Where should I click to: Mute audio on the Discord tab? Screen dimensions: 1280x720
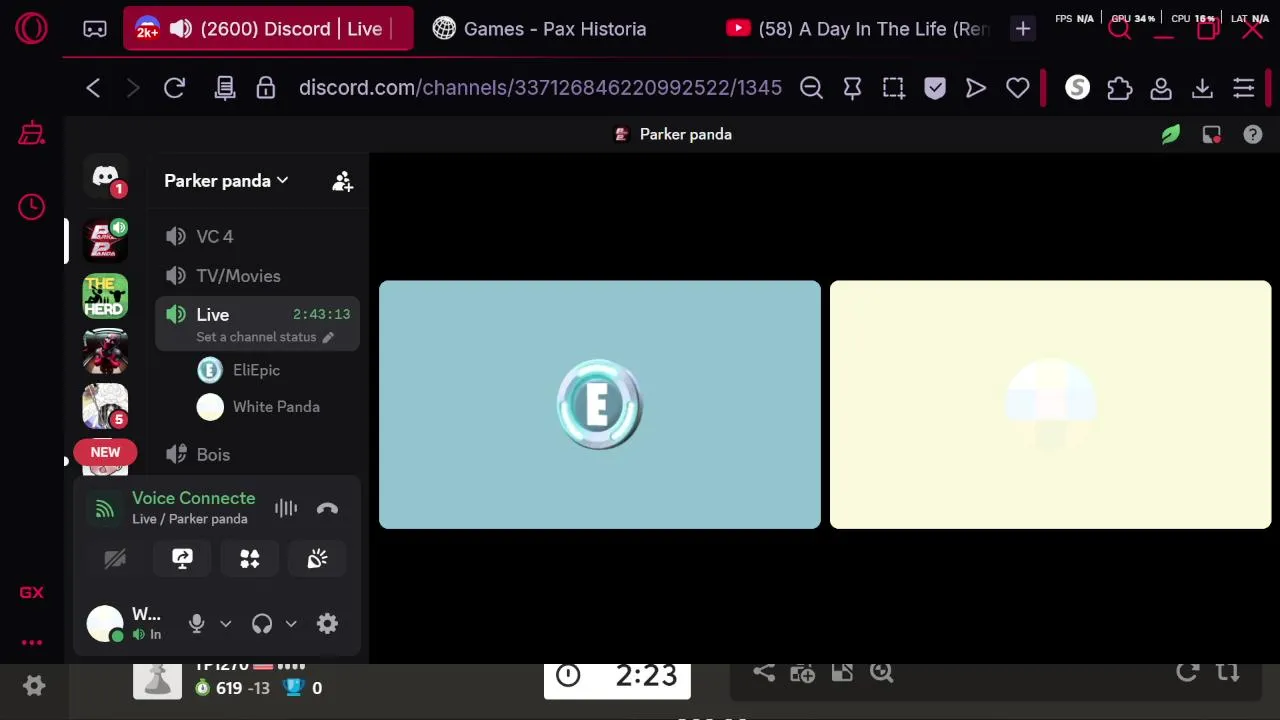[181, 29]
